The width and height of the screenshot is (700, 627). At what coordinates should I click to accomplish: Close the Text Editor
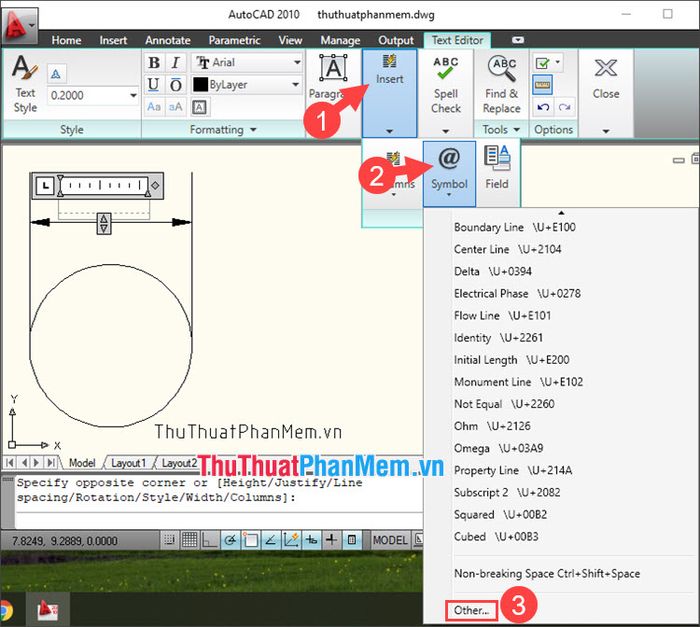[605, 78]
